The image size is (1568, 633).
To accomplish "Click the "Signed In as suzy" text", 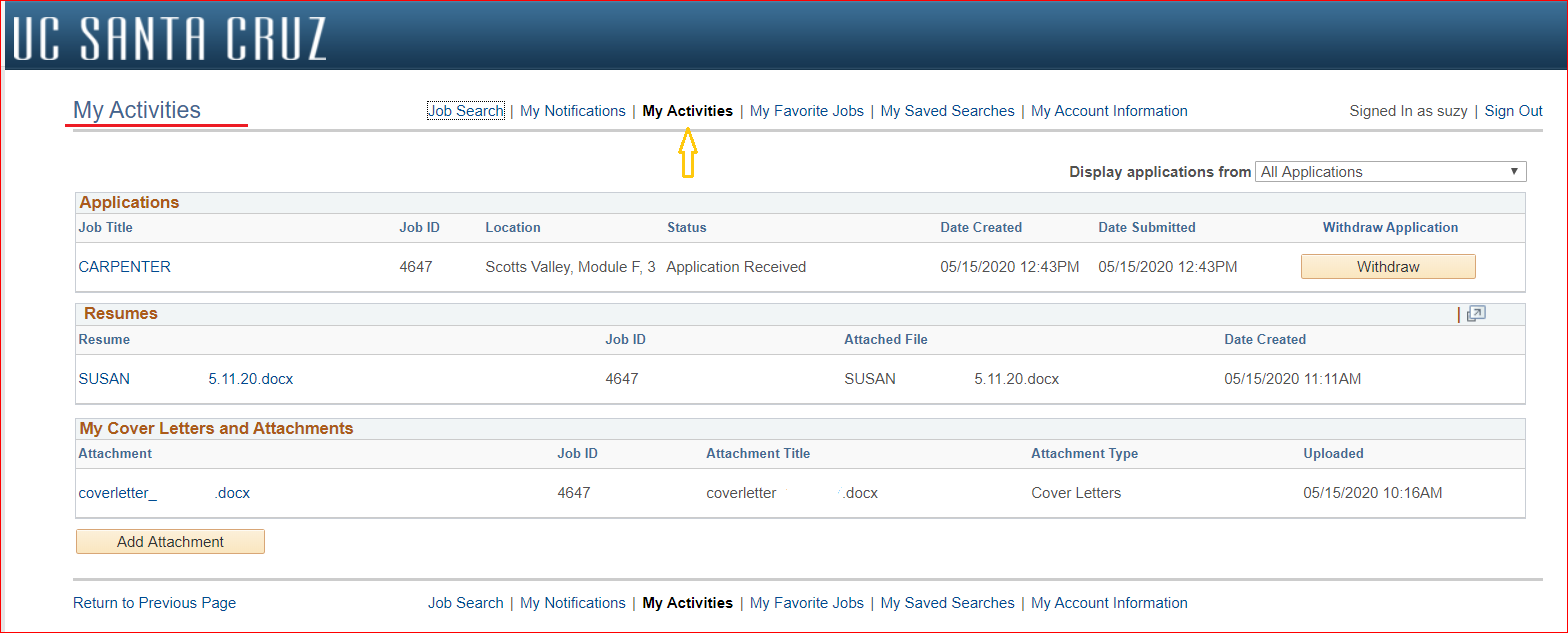I will click(1409, 111).
